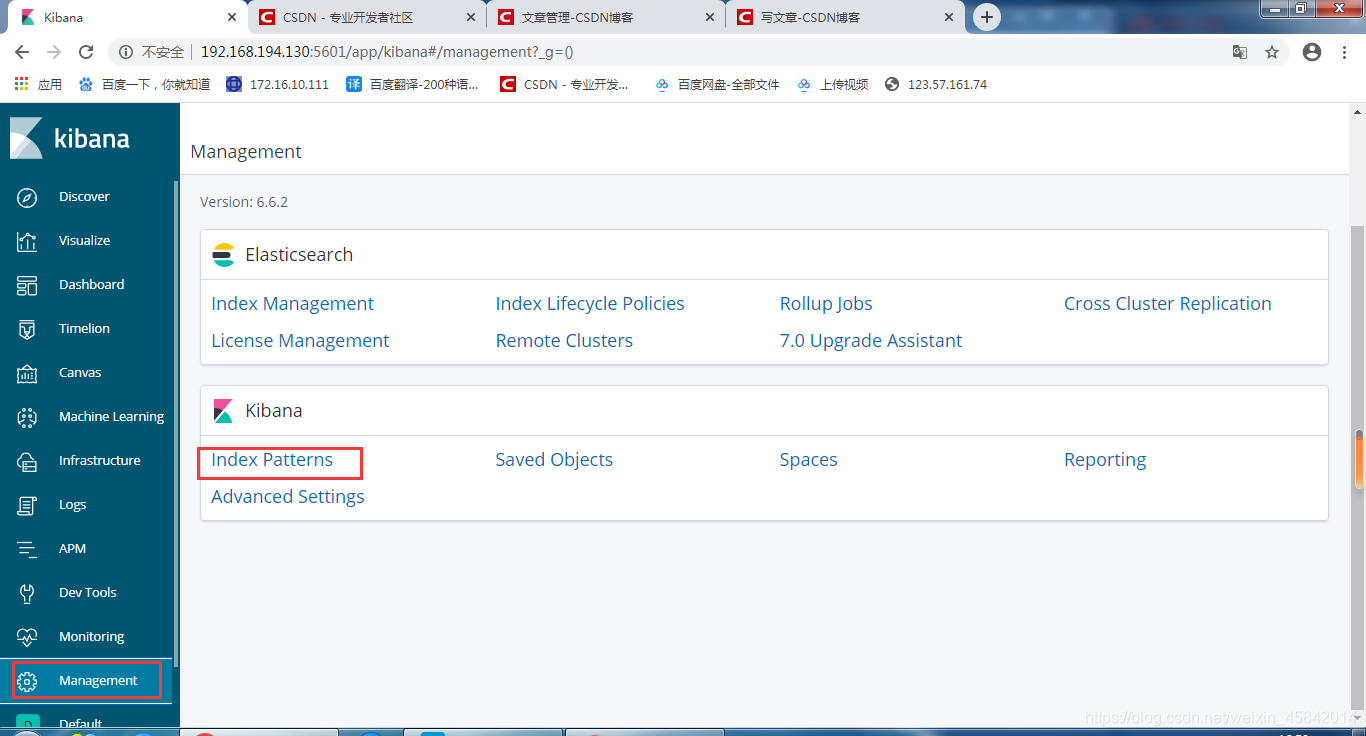Click the Management page heading
This screenshot has width=1366, height=736.
pos(246,152)
